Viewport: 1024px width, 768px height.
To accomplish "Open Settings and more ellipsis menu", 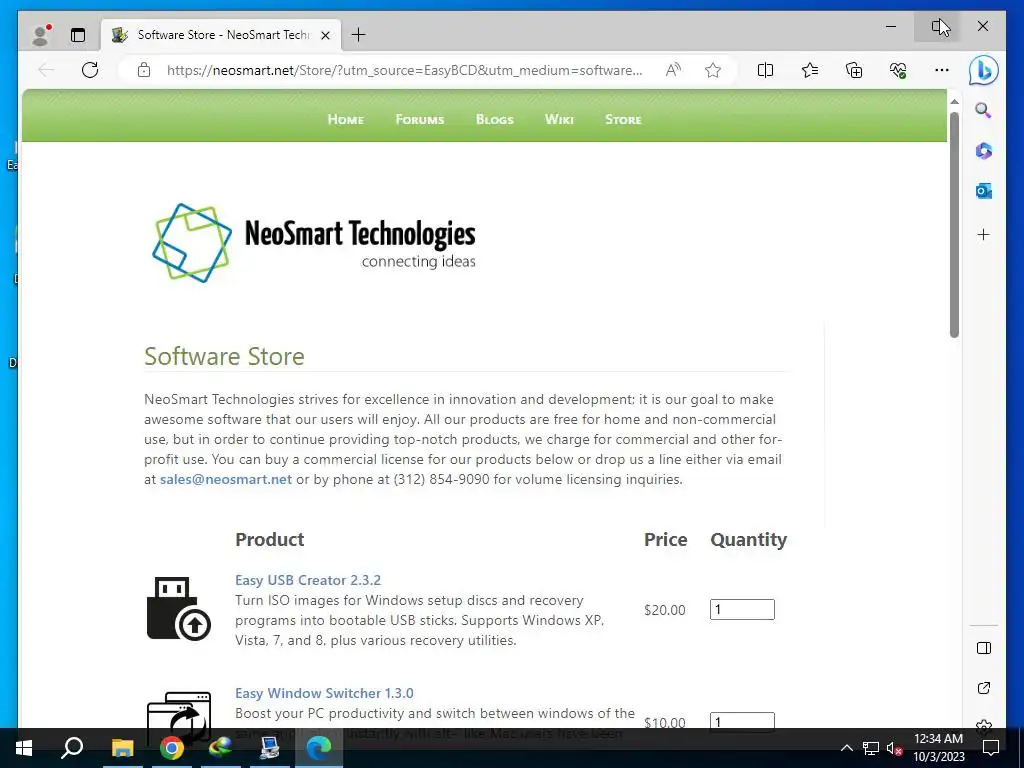I will pos(942,70).
